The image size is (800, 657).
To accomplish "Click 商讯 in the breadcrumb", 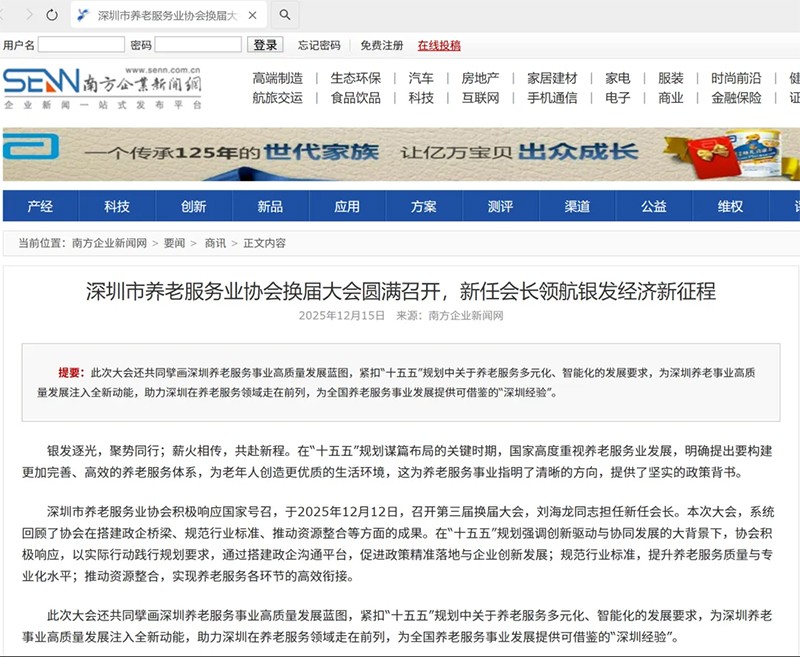I will (215, 243).
